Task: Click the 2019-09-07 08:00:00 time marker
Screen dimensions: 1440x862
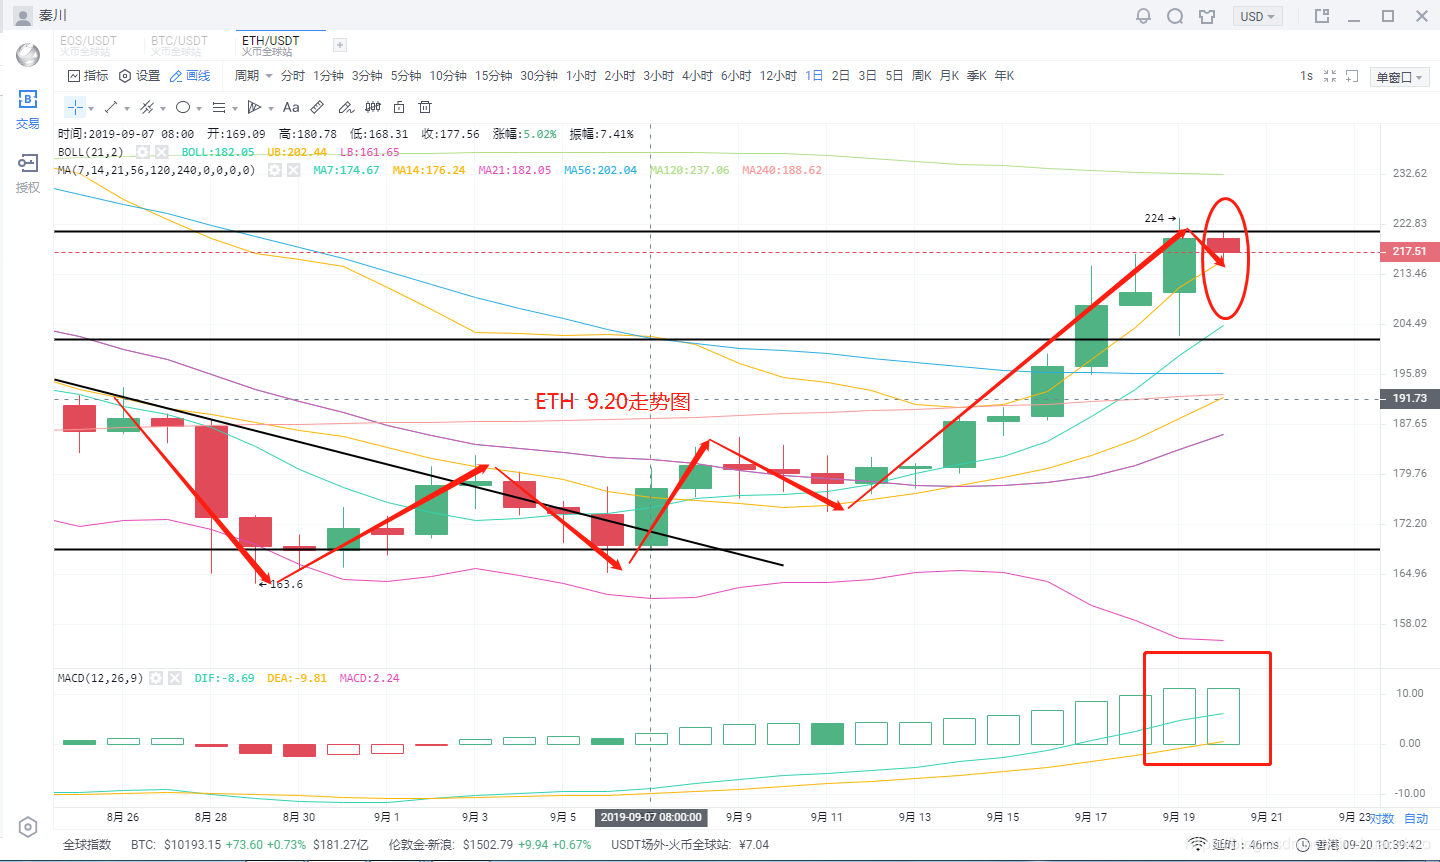Action: 651,817
